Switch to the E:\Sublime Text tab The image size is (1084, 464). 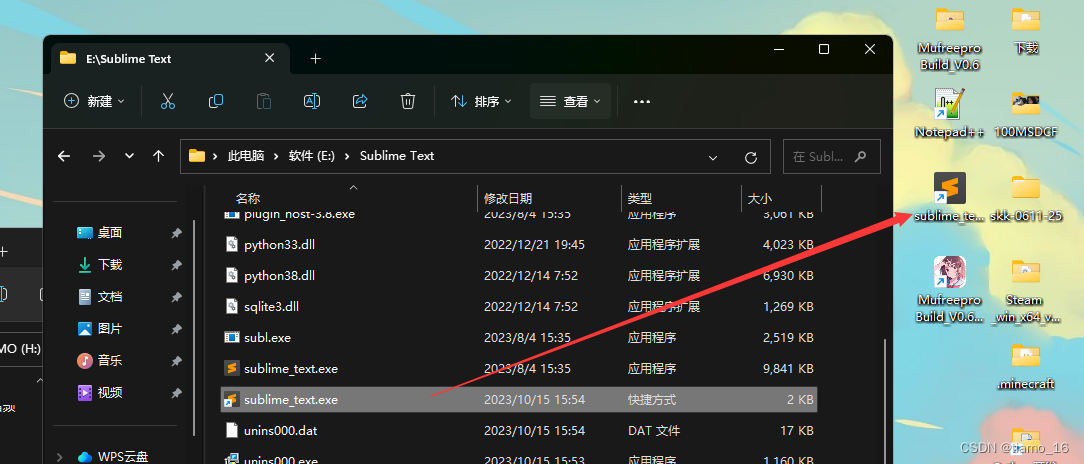171,59
